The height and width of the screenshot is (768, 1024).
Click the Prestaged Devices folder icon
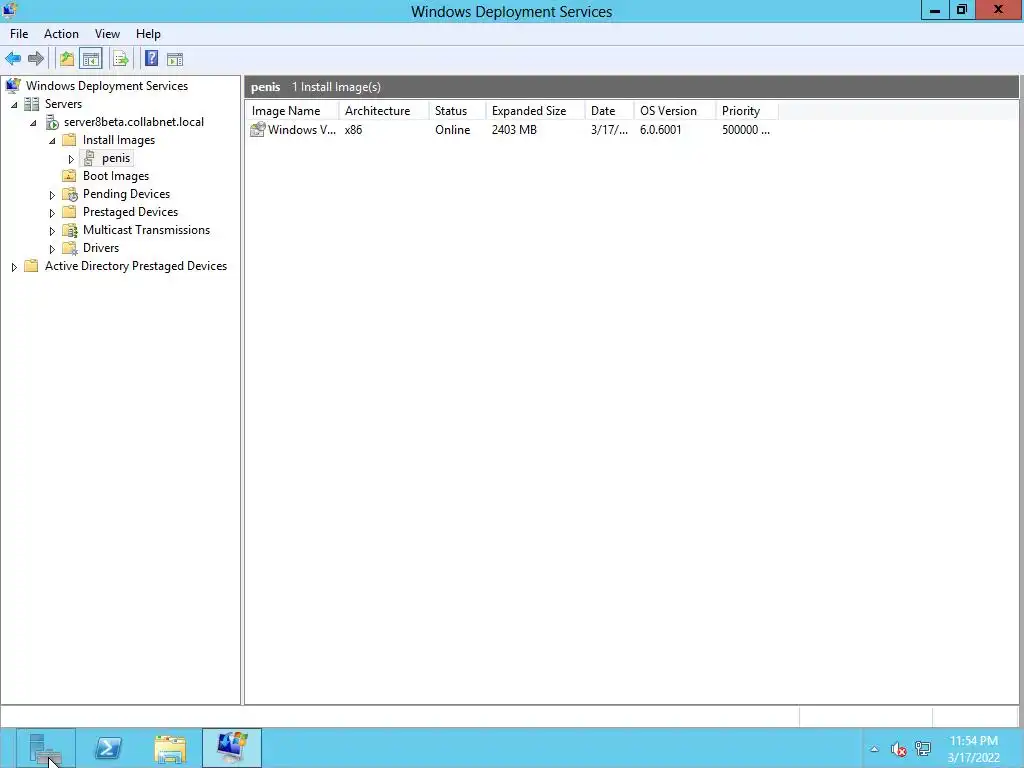(x=69, y=212)
